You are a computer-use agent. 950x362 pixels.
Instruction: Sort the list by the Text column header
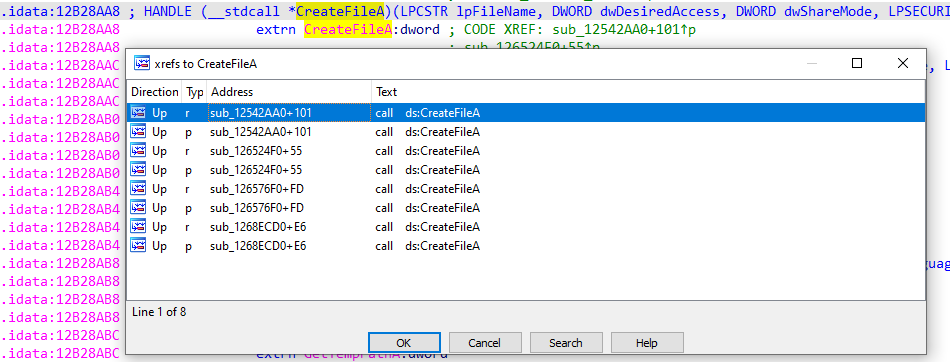click(x=648, y=92)
